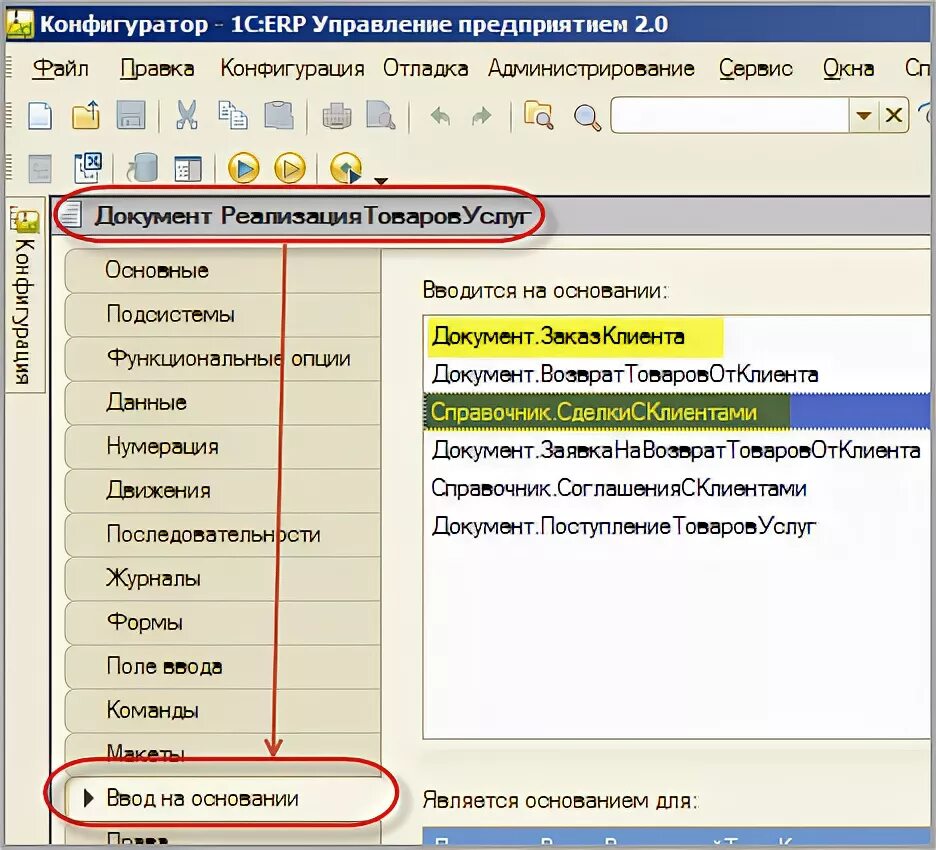Switch to the Последовательности tab
This screenshot has height=850, width=936.
223,535
